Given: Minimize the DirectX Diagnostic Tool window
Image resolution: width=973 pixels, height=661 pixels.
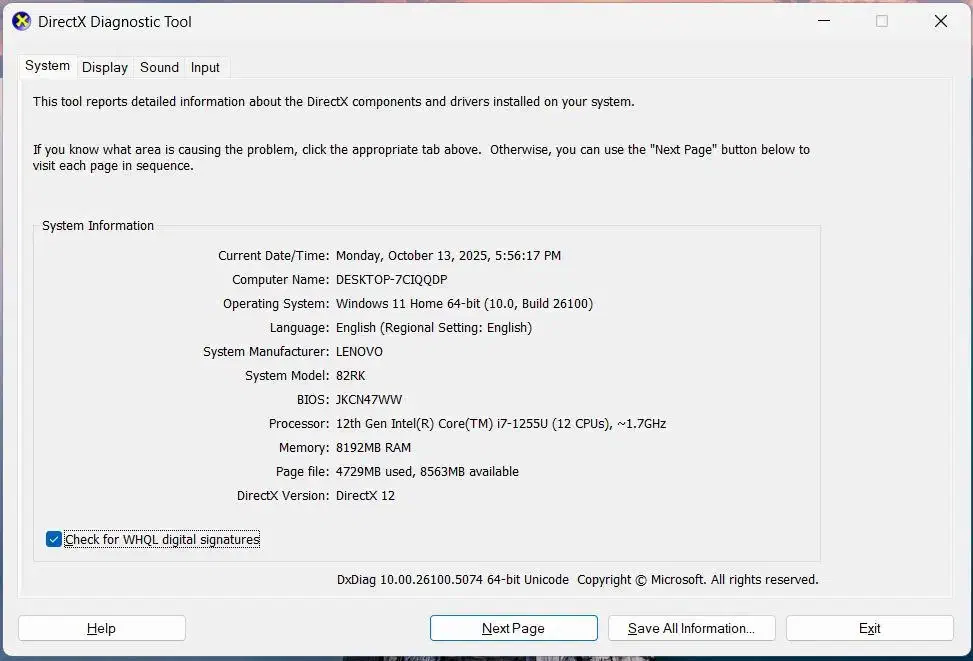Looking at the screenshot, I should pyautogui.click(x=824, y=21).
